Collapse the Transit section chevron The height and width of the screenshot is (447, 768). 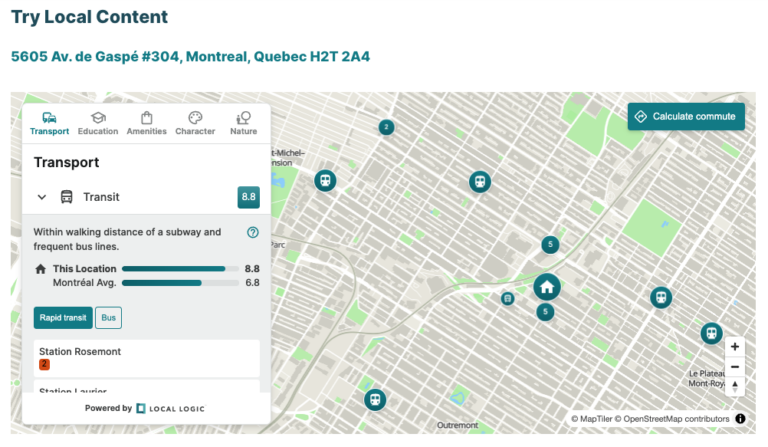pyautogui.click(x=42, y=197)
